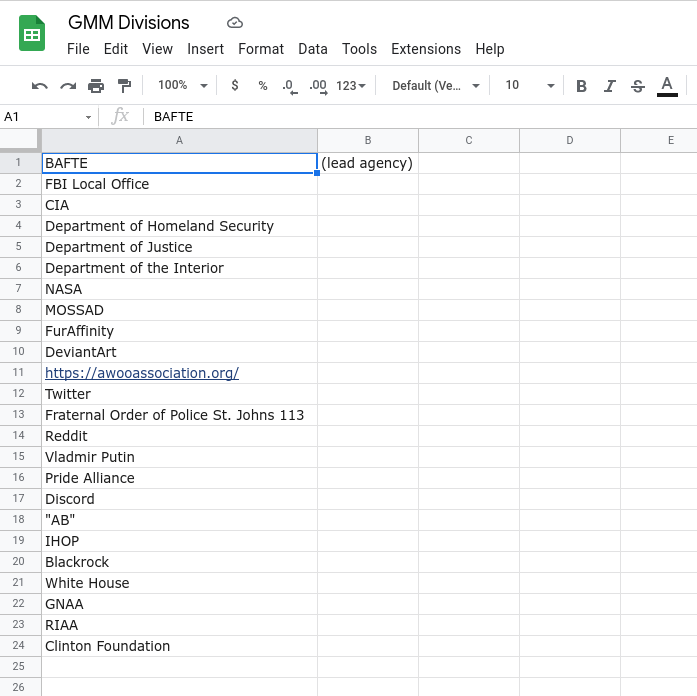The image size is (697, 696).
Task: Open the zoom level dropdown
Action: 183,85
